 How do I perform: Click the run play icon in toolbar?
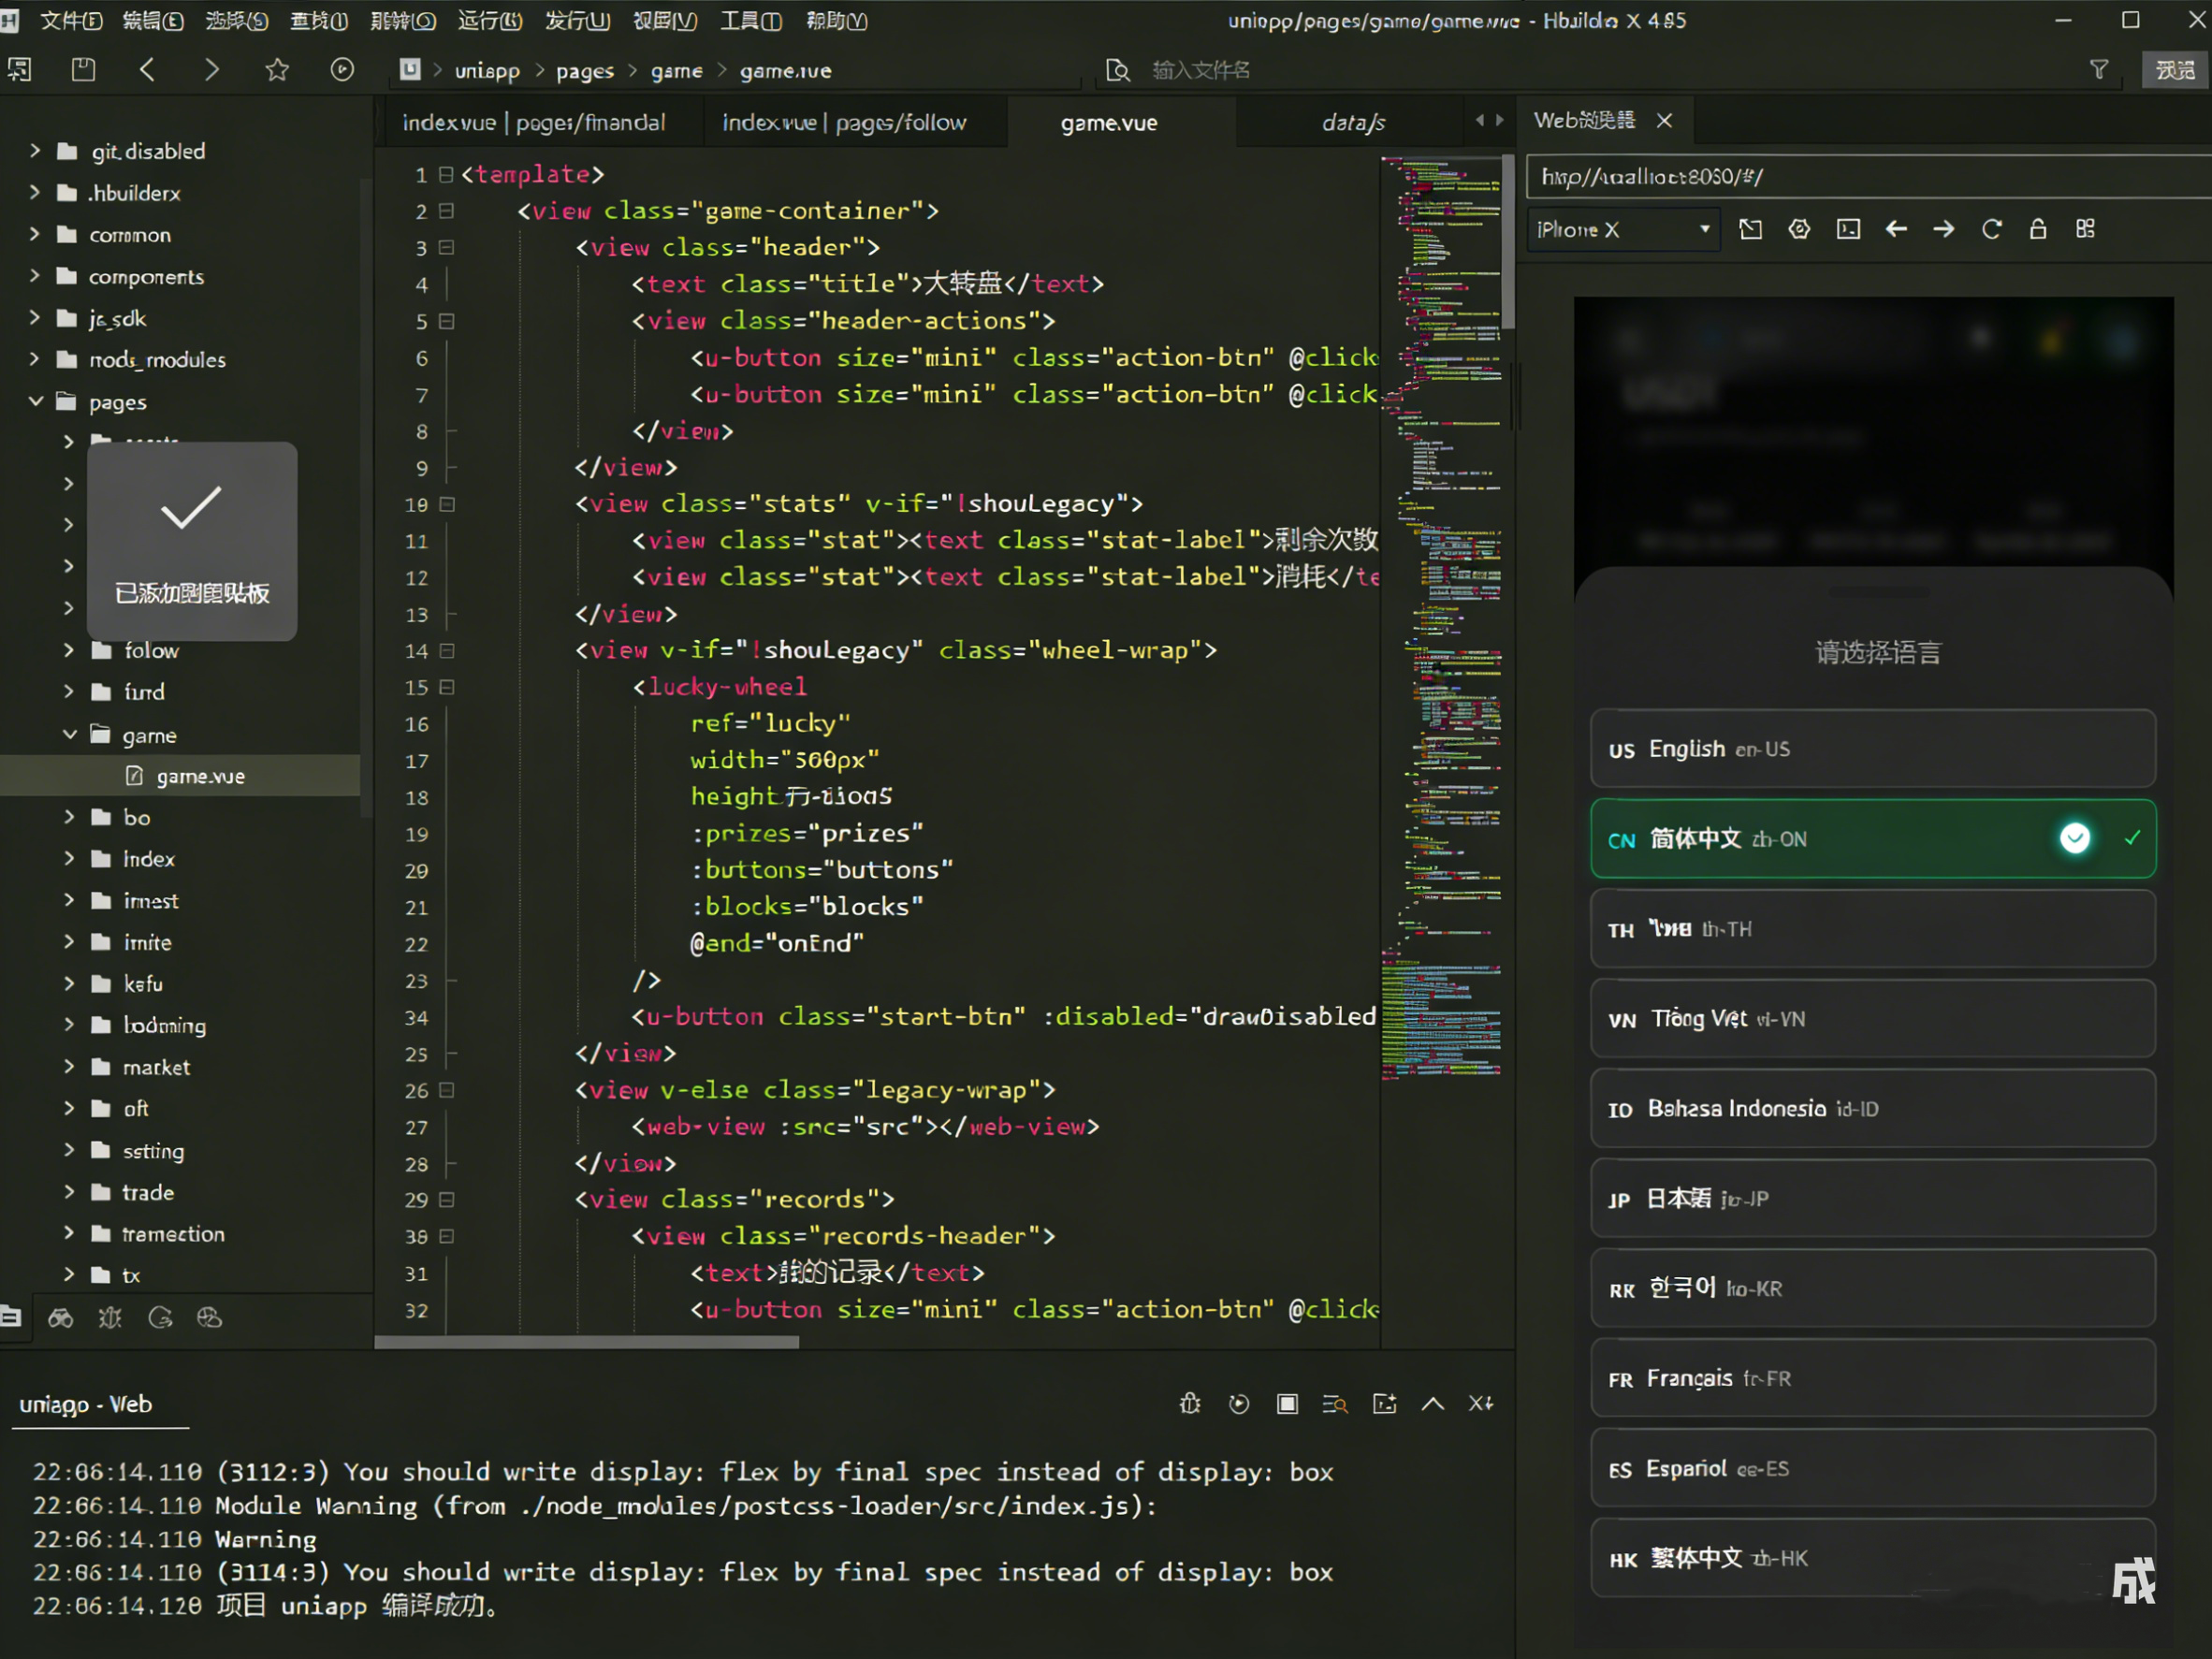(x=342, y=69)
